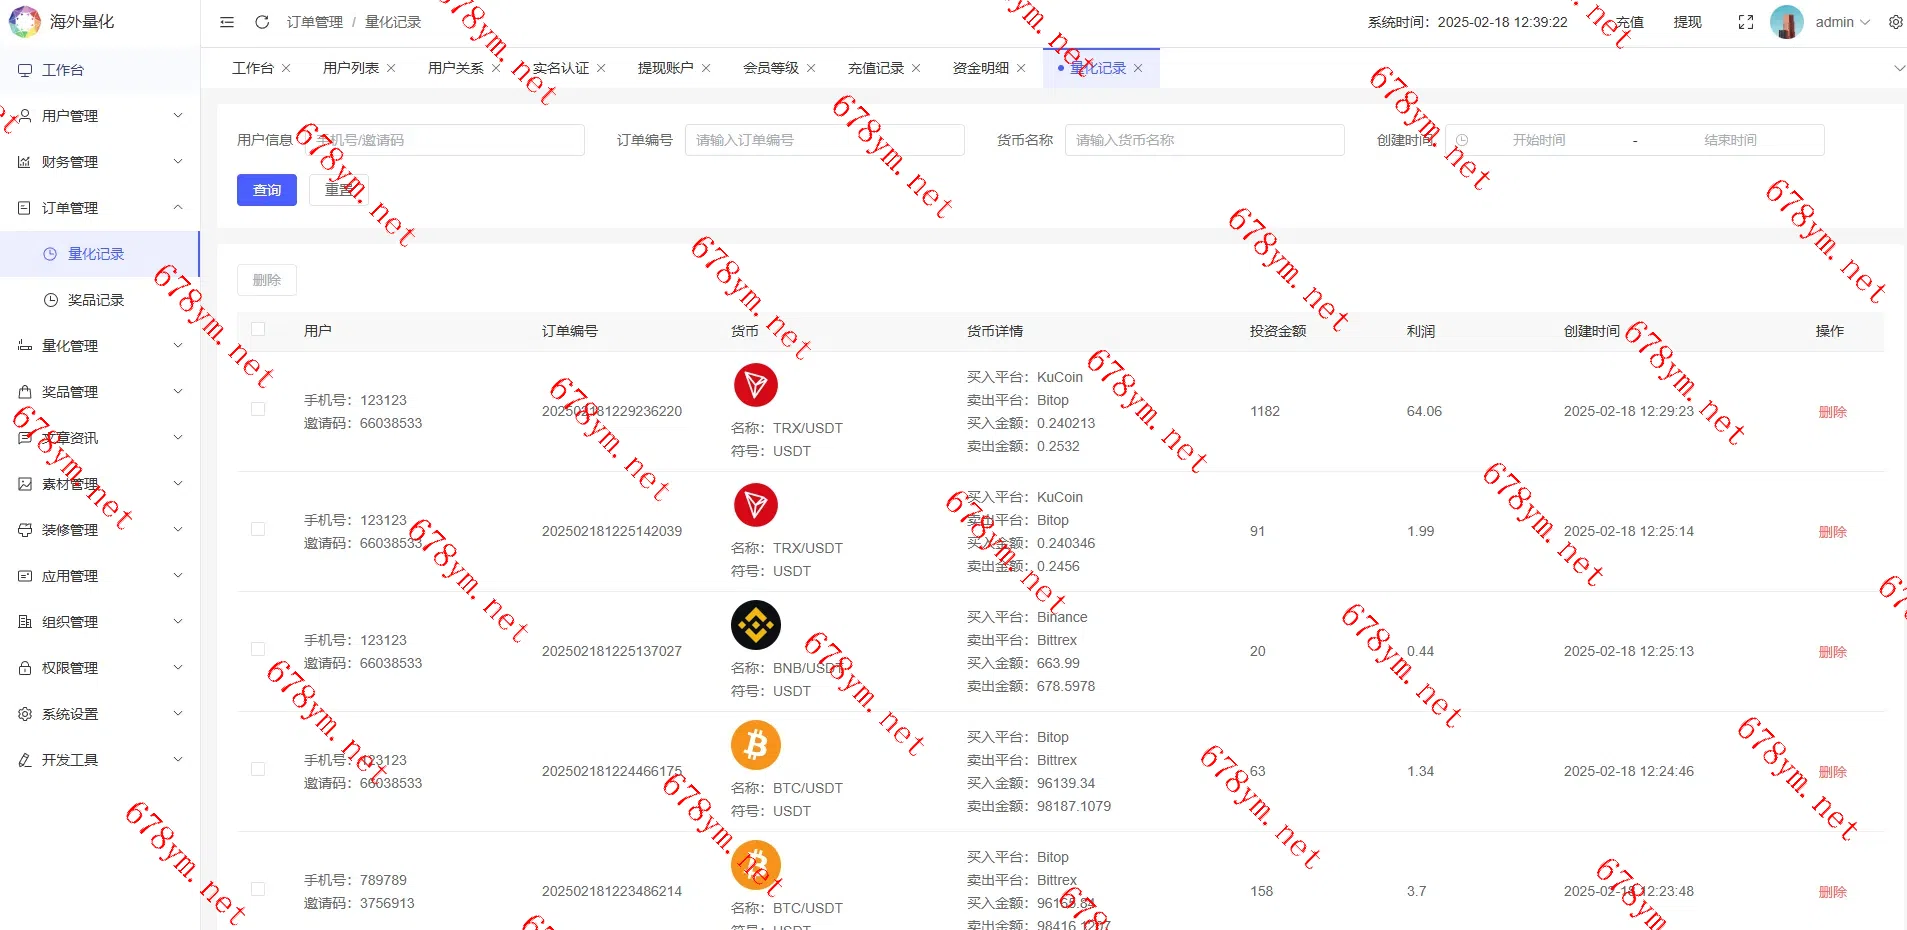Close the 资金明细 tab

pos(1021,68)
